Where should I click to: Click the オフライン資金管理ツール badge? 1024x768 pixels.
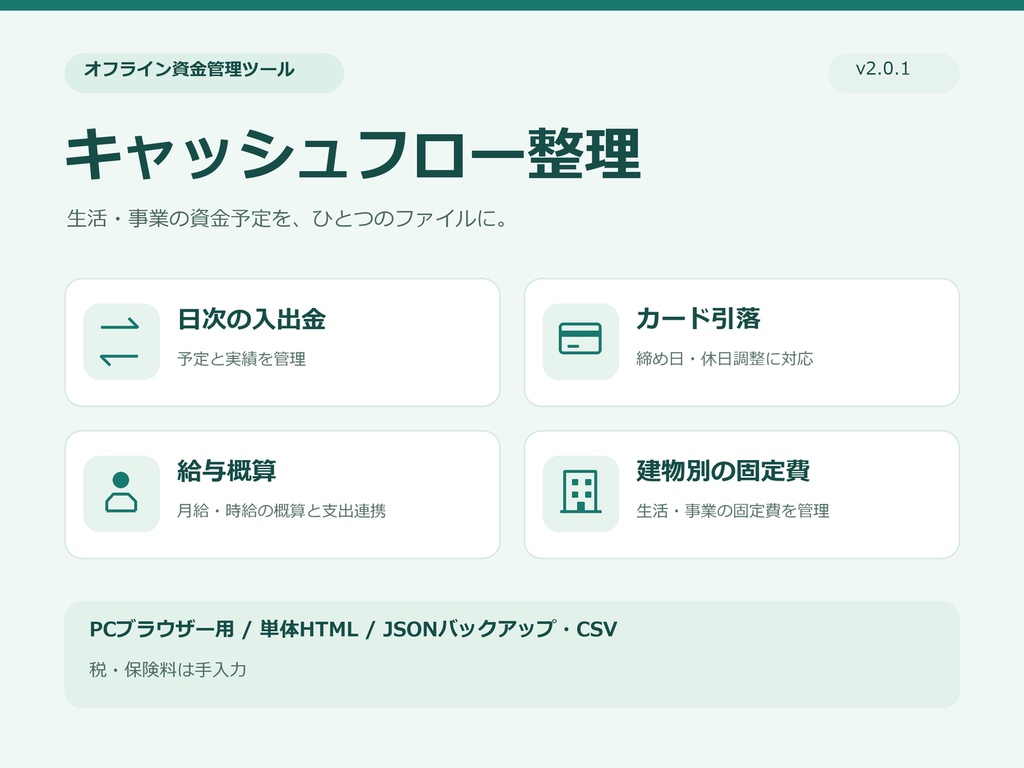[204, 72]
